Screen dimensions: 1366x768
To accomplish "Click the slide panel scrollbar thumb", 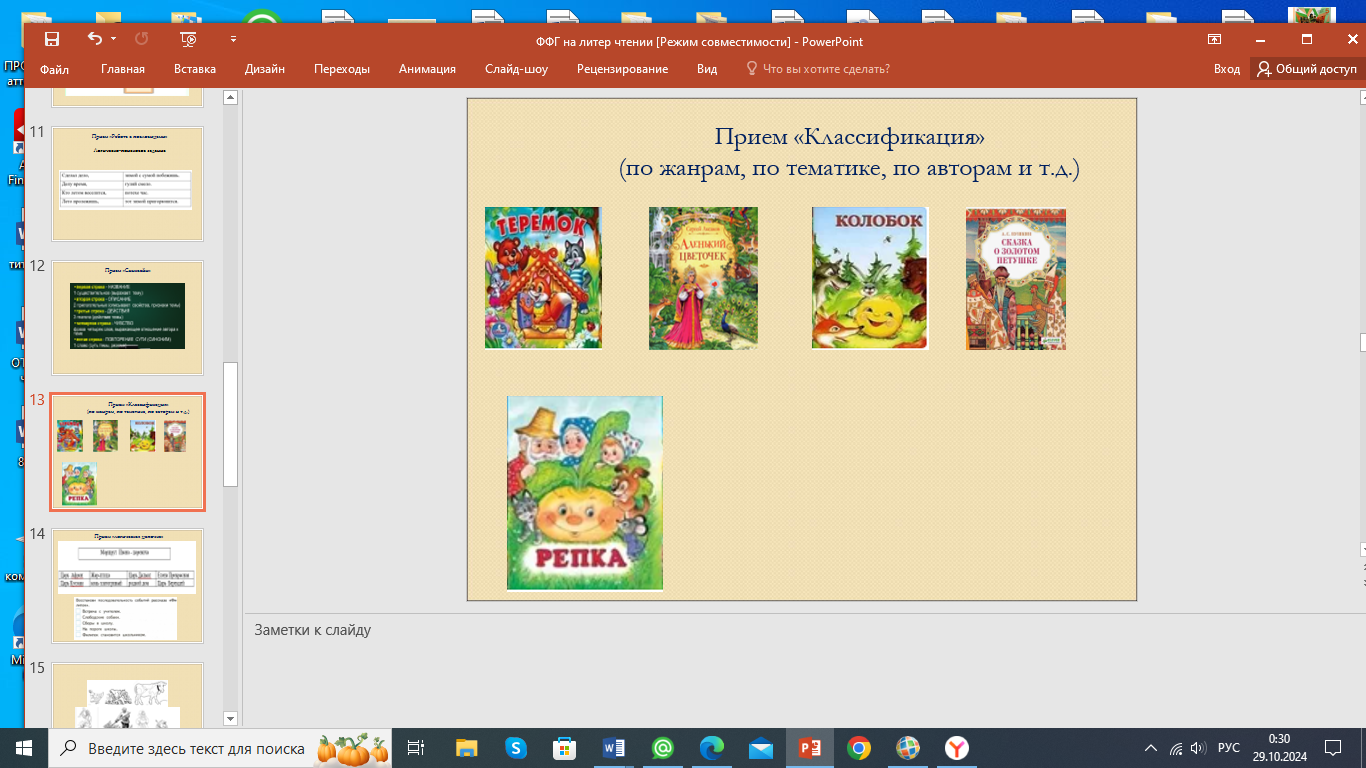I will (x=230, y=424).
